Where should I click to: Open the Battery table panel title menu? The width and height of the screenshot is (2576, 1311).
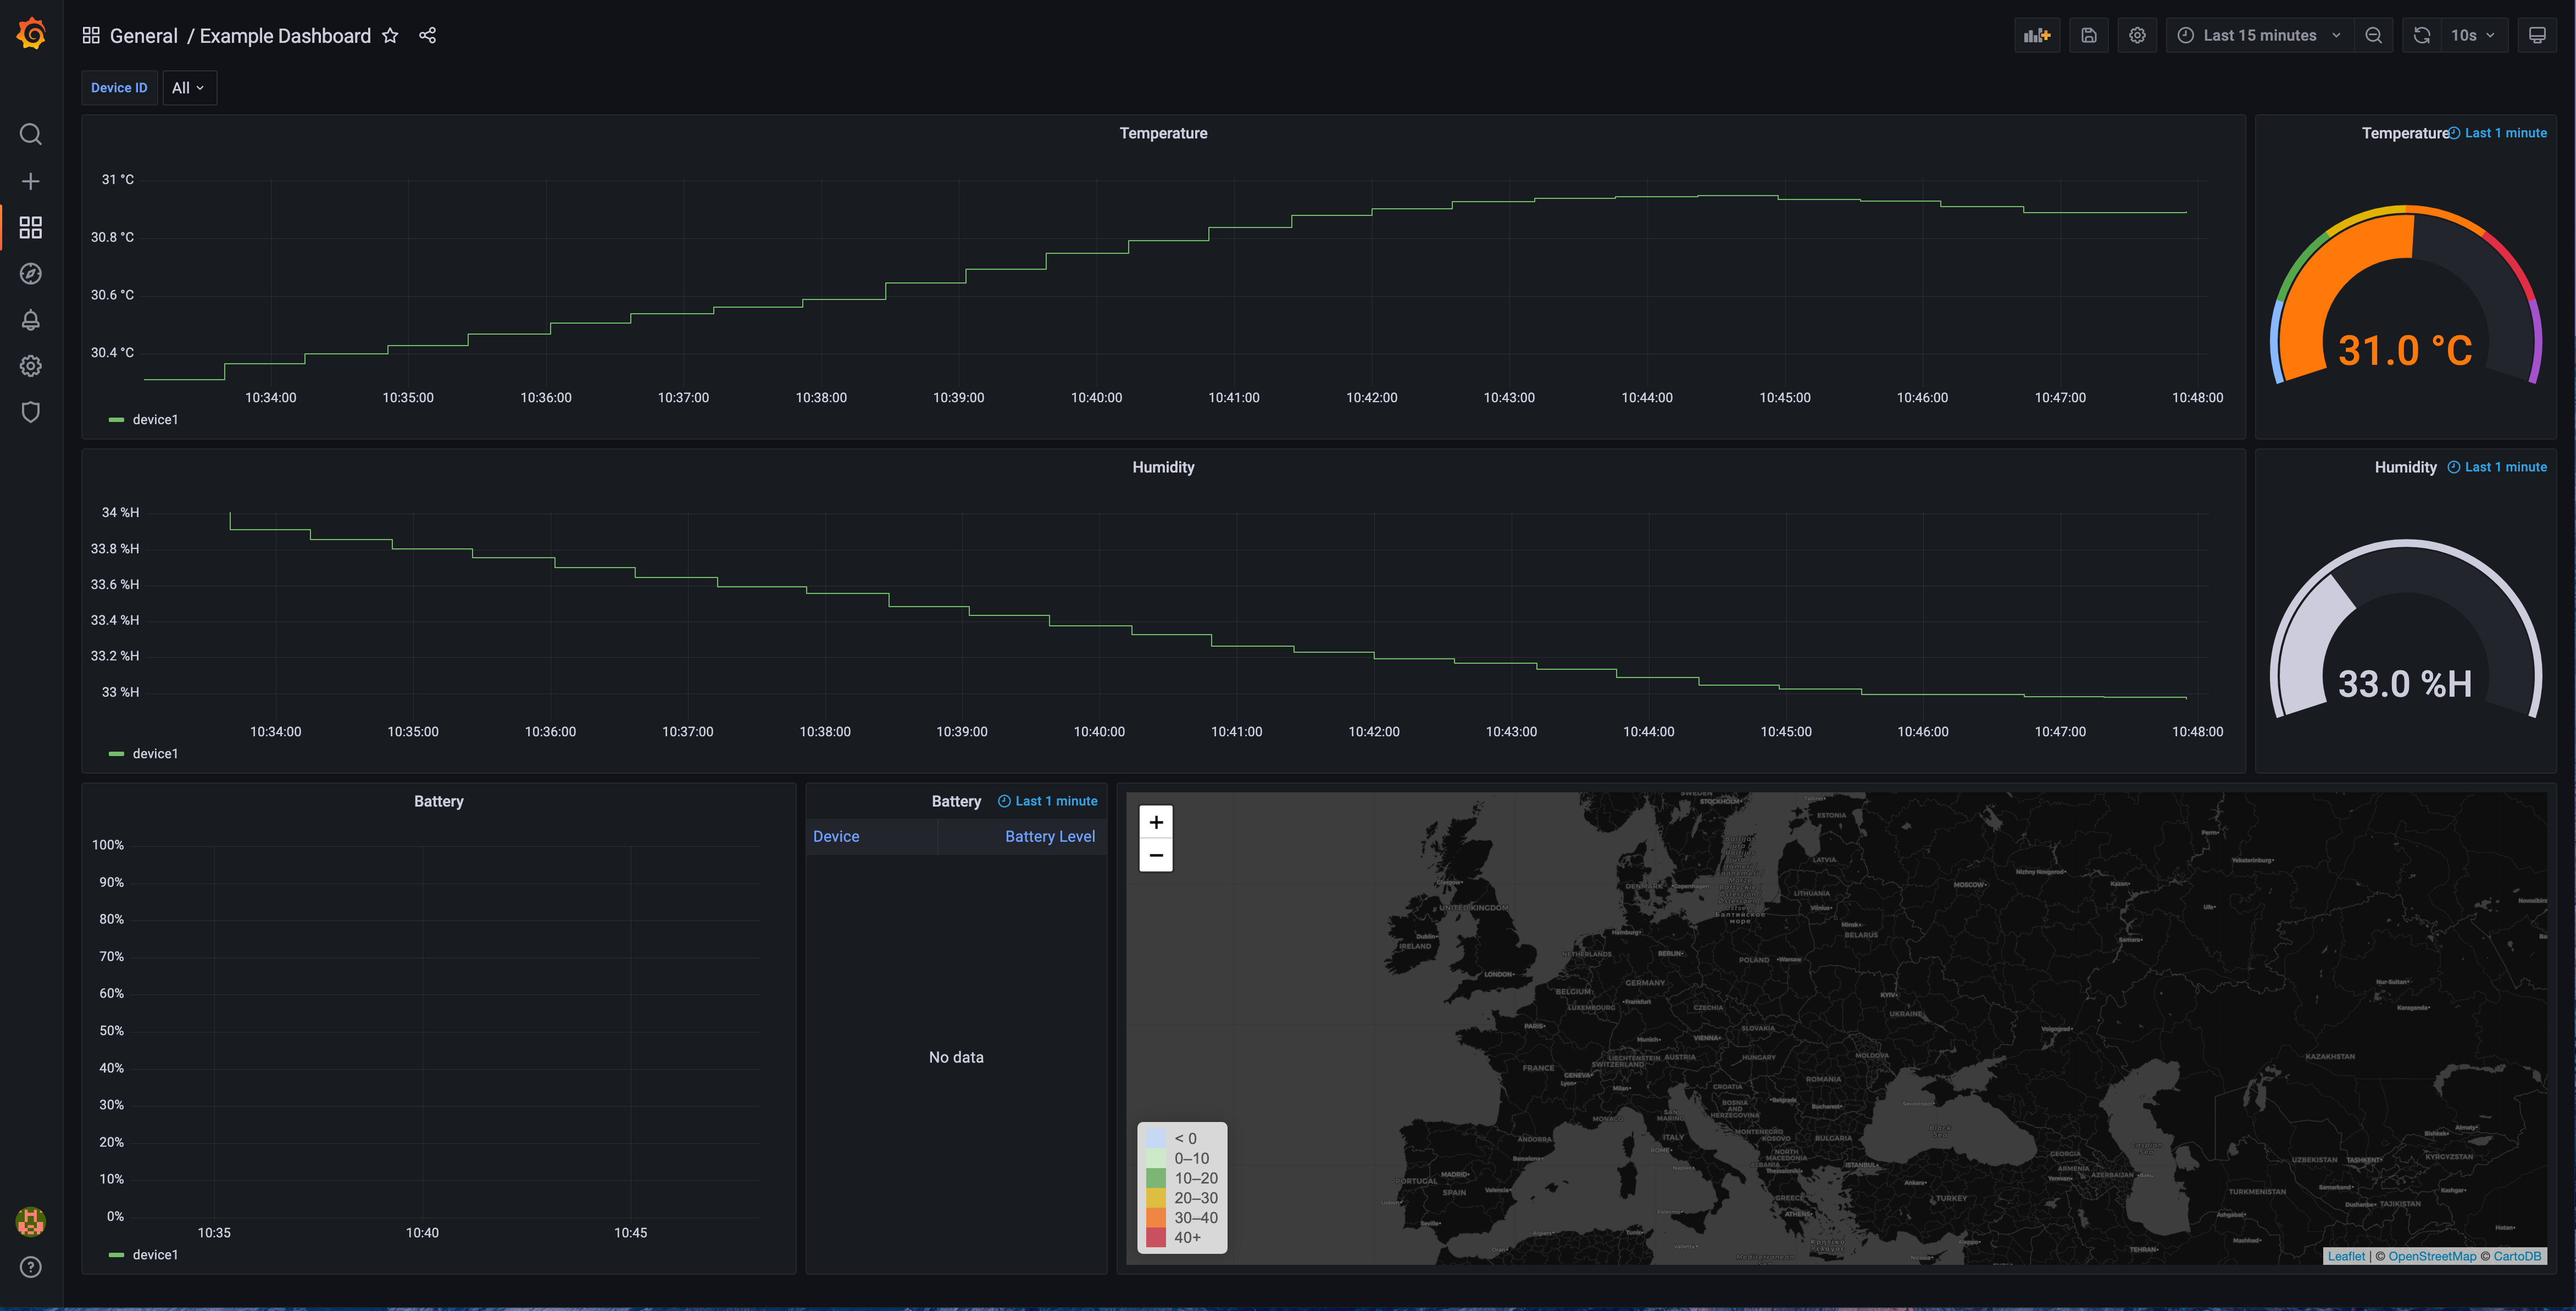(956, 801)
